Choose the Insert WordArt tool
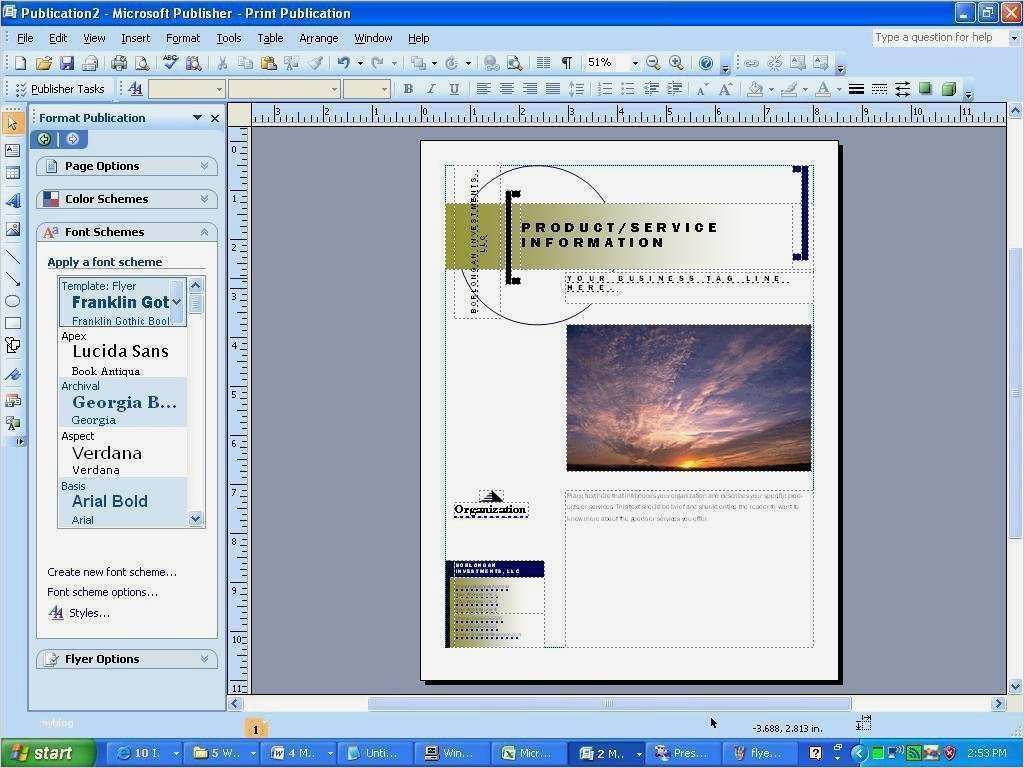This screenshot has height=768, width=1024. click(13, 200)
